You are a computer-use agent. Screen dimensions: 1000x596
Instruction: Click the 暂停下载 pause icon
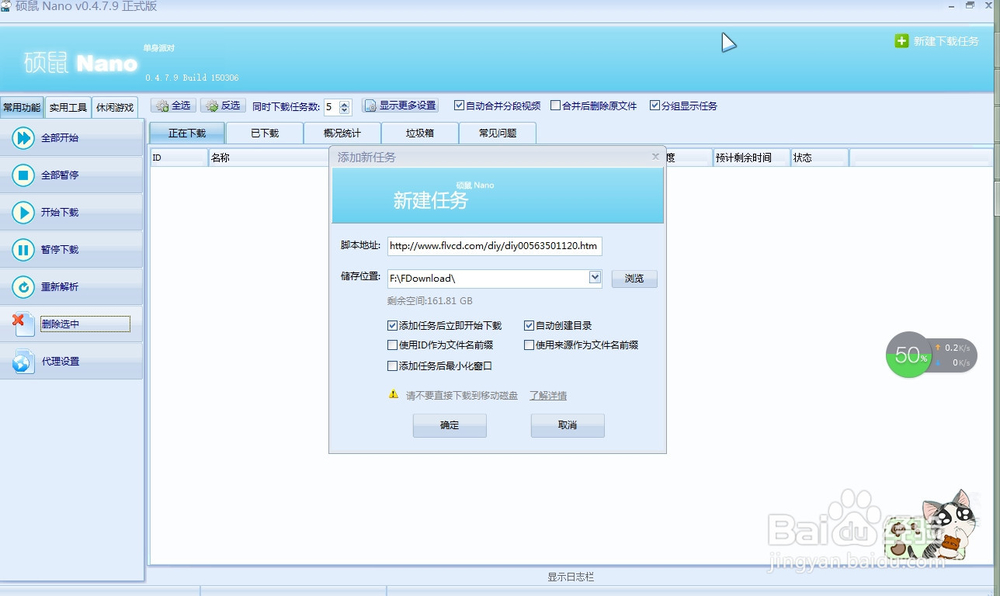coord(23,249)
